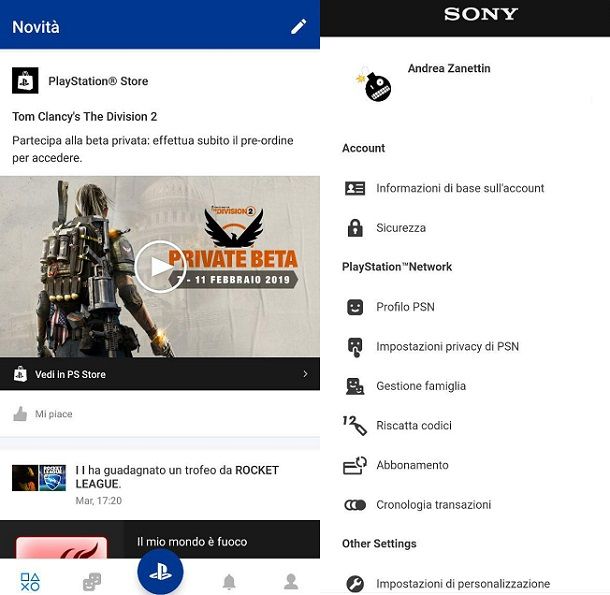
Task: Open Impostazioni di personalizzazione
Action: pos(463,584)
